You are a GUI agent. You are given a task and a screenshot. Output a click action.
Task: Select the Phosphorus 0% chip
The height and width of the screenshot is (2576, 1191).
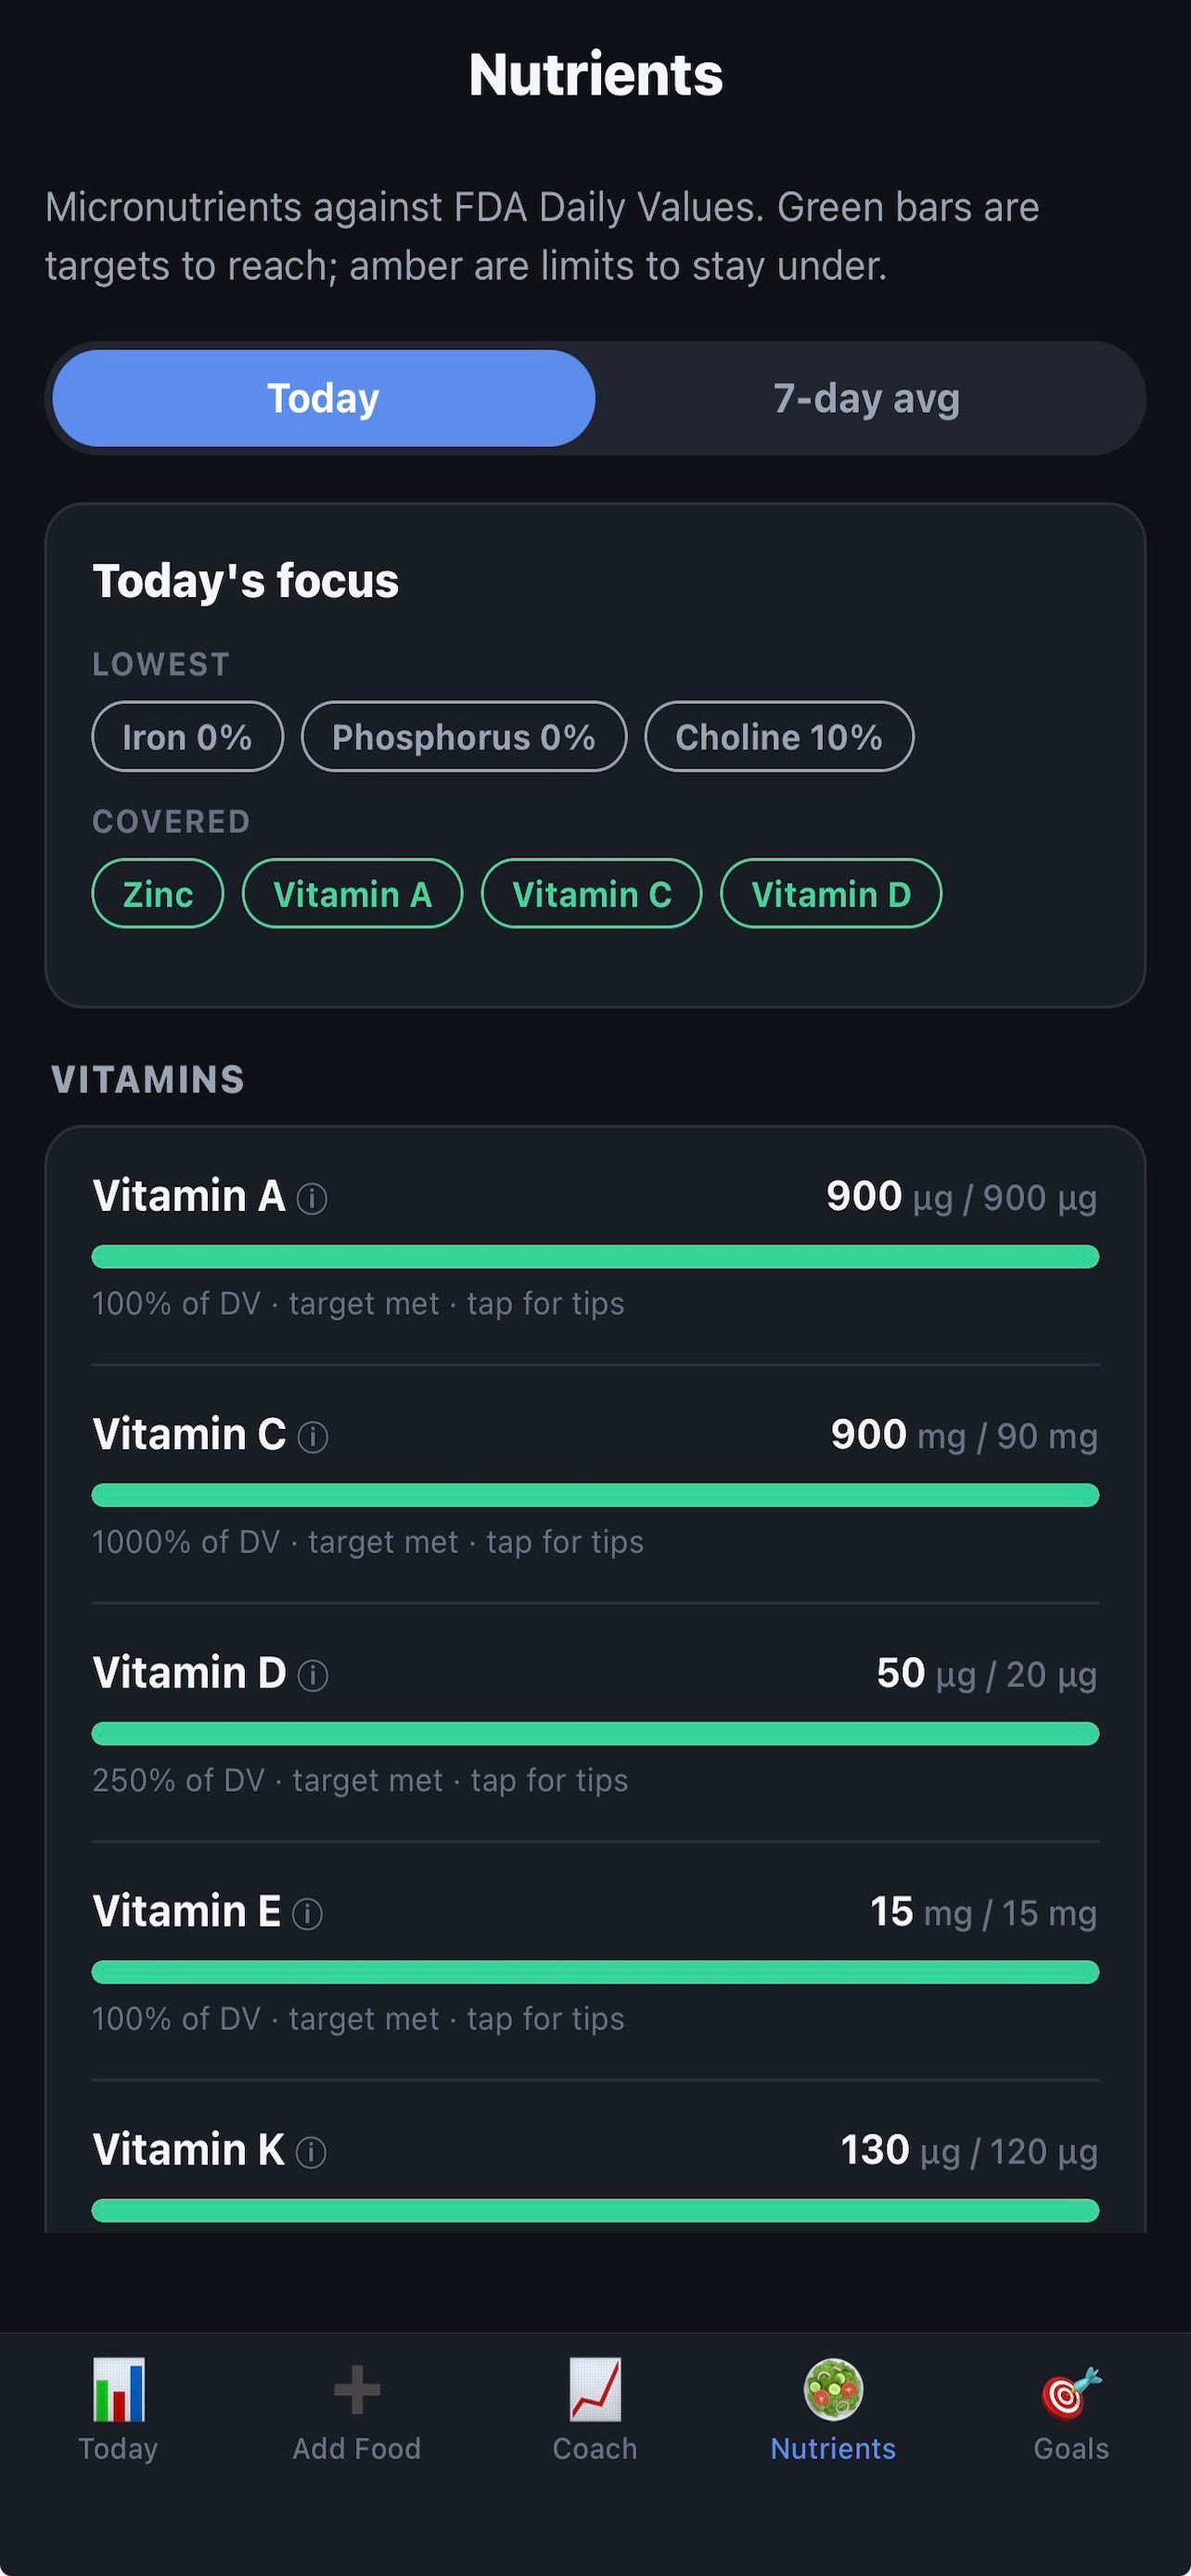point(464,737)
